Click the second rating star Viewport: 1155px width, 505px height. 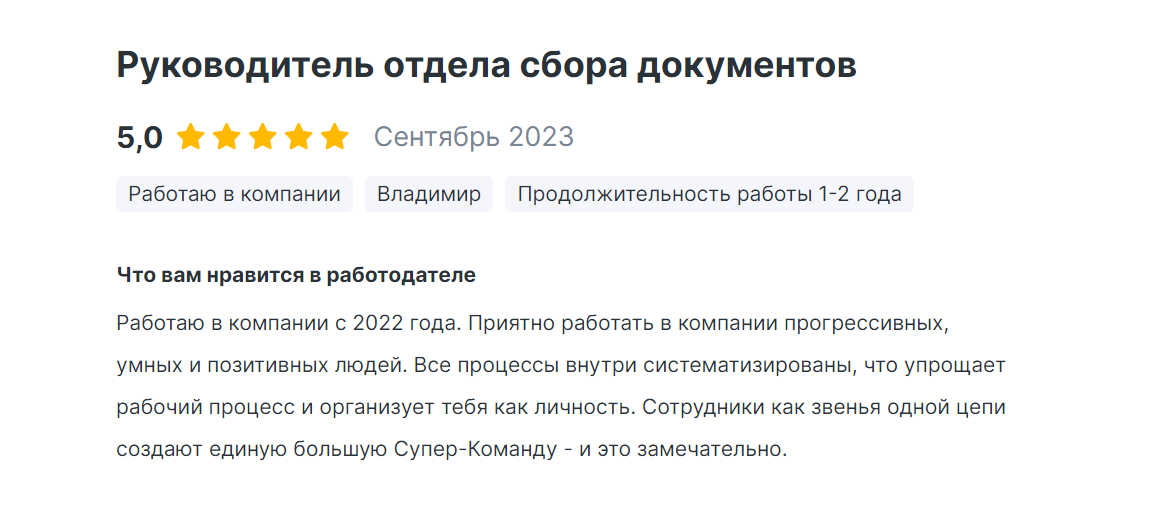[x=227, y=137]
